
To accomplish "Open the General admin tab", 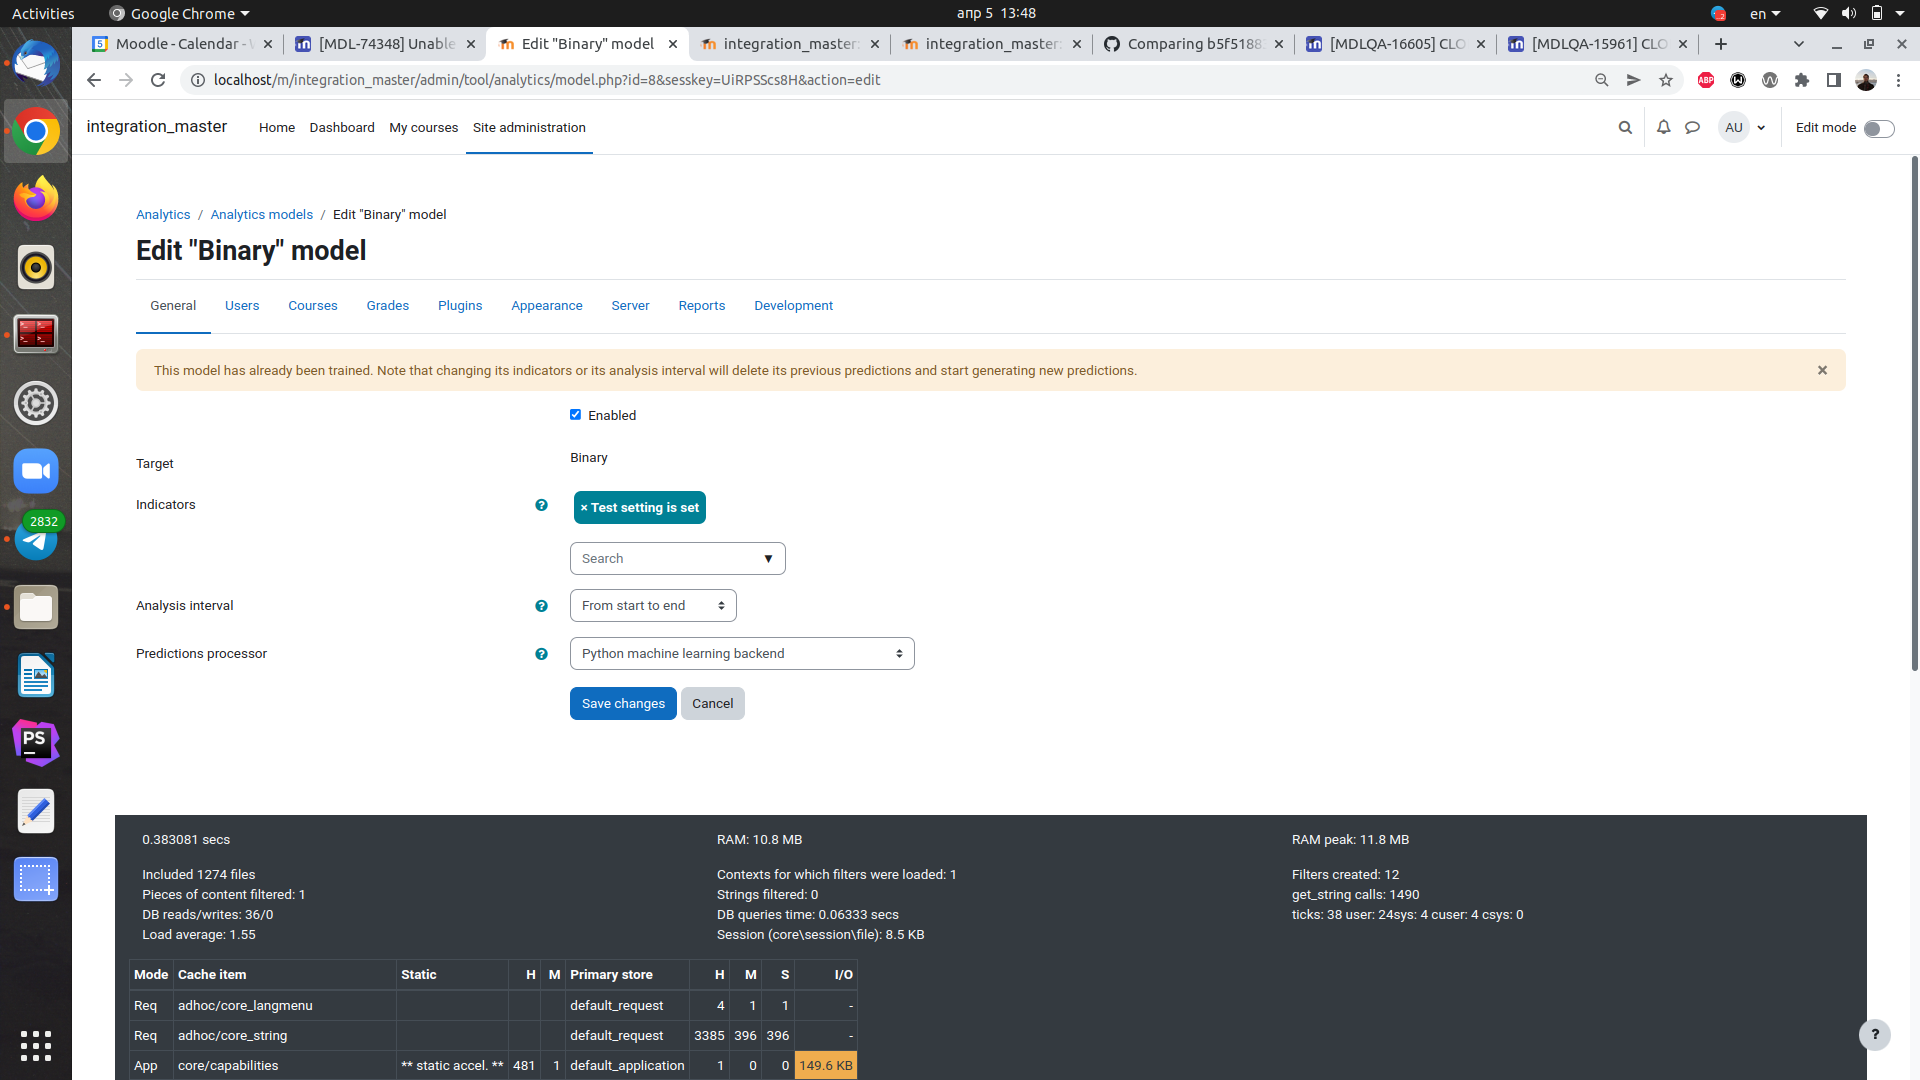I will pos(173,306).
